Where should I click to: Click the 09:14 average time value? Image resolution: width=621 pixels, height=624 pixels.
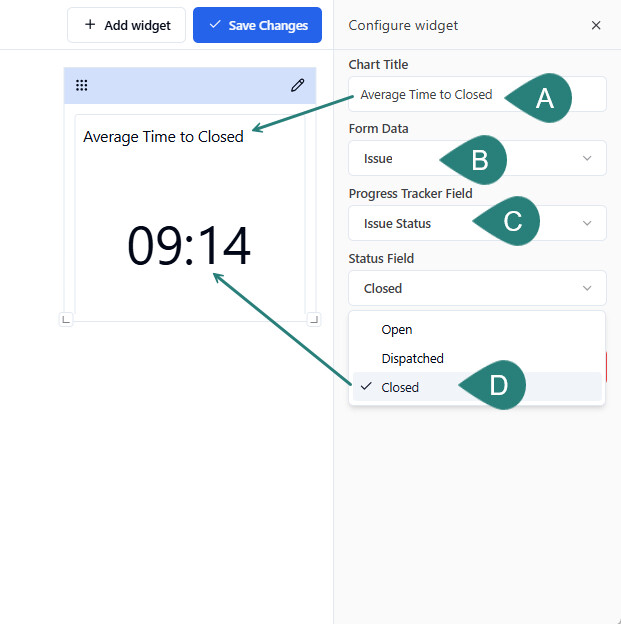click(189, 245)
